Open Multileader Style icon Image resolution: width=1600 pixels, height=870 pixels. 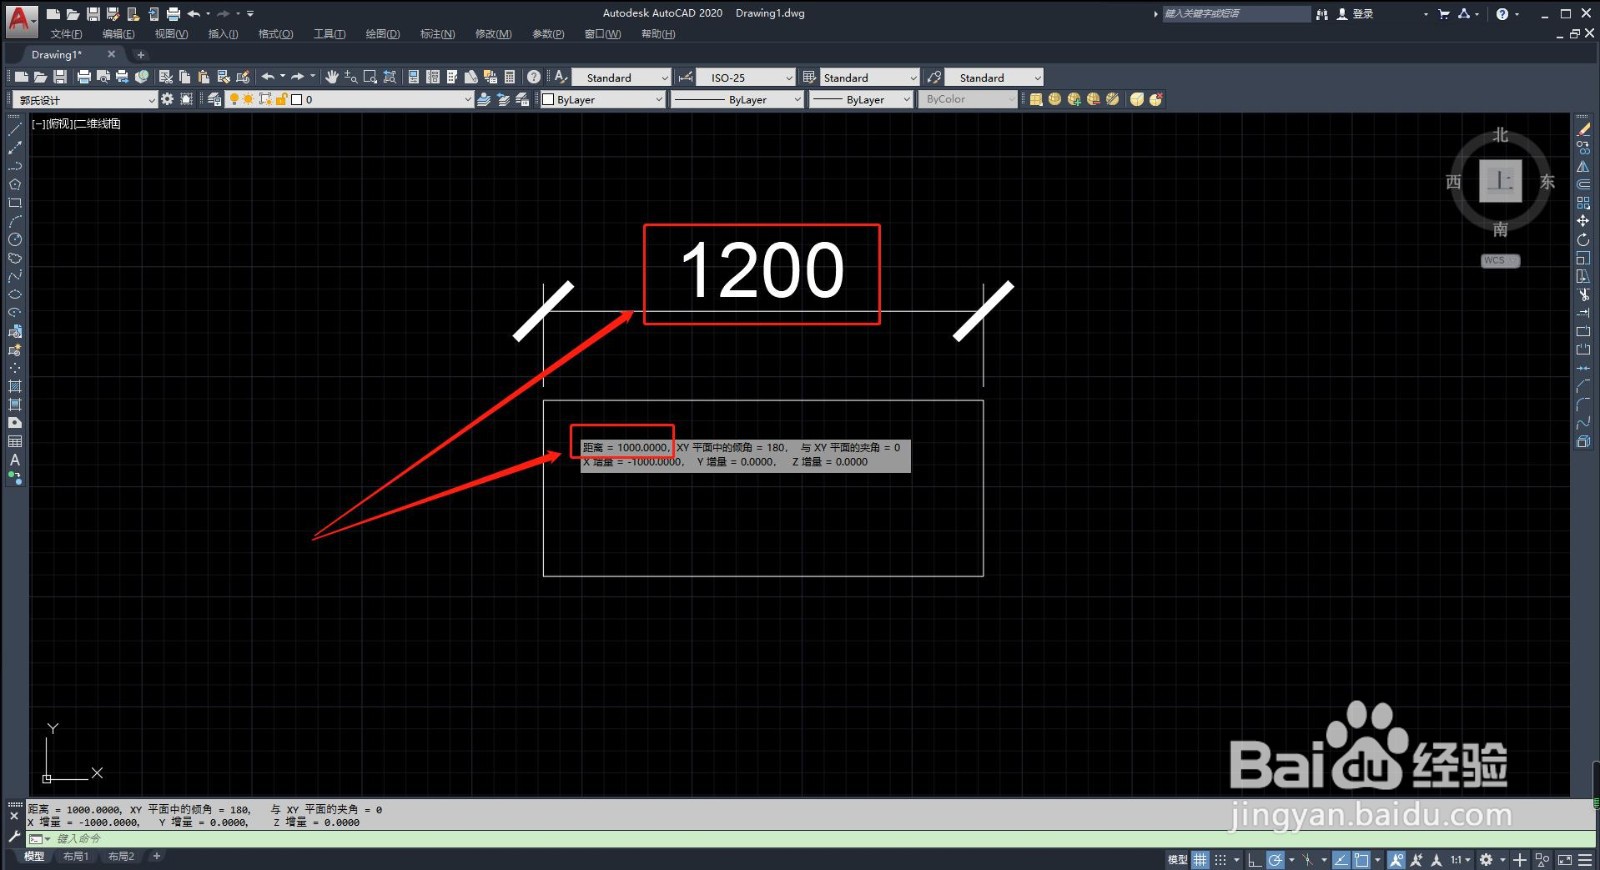click(x=934, y=77)
